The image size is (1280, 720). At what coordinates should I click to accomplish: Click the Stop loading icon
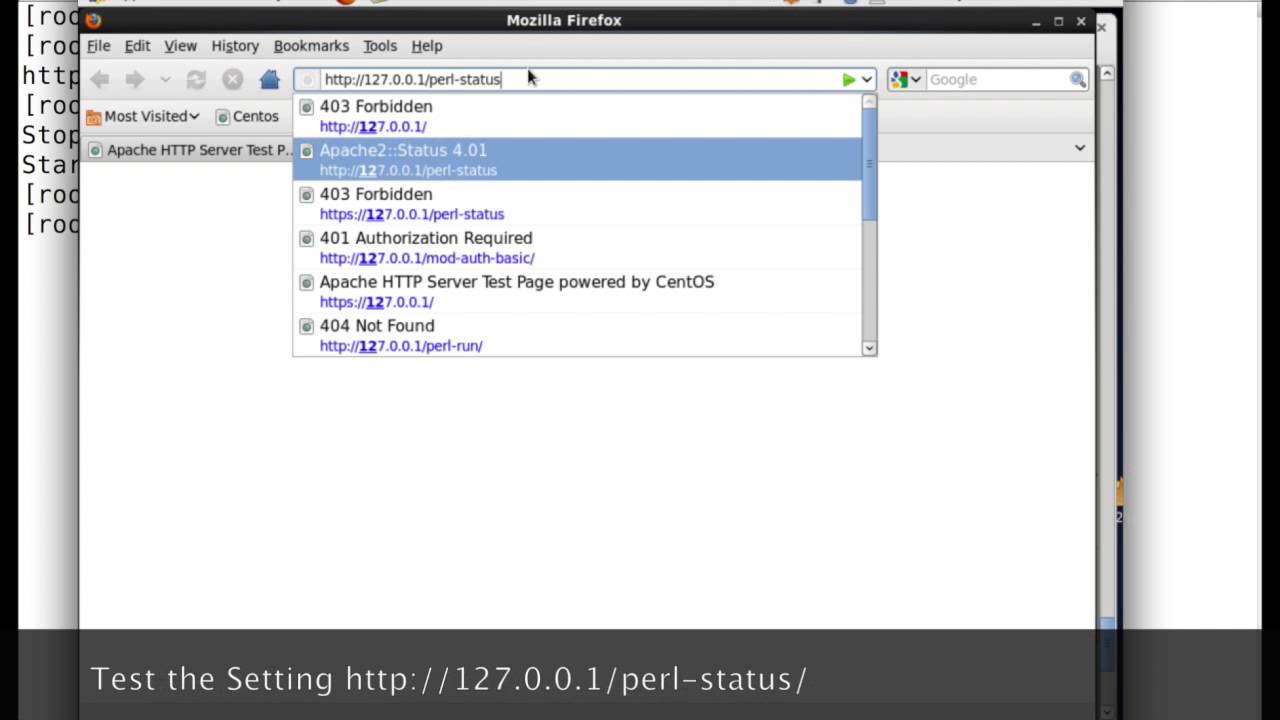tap(232, 79)
